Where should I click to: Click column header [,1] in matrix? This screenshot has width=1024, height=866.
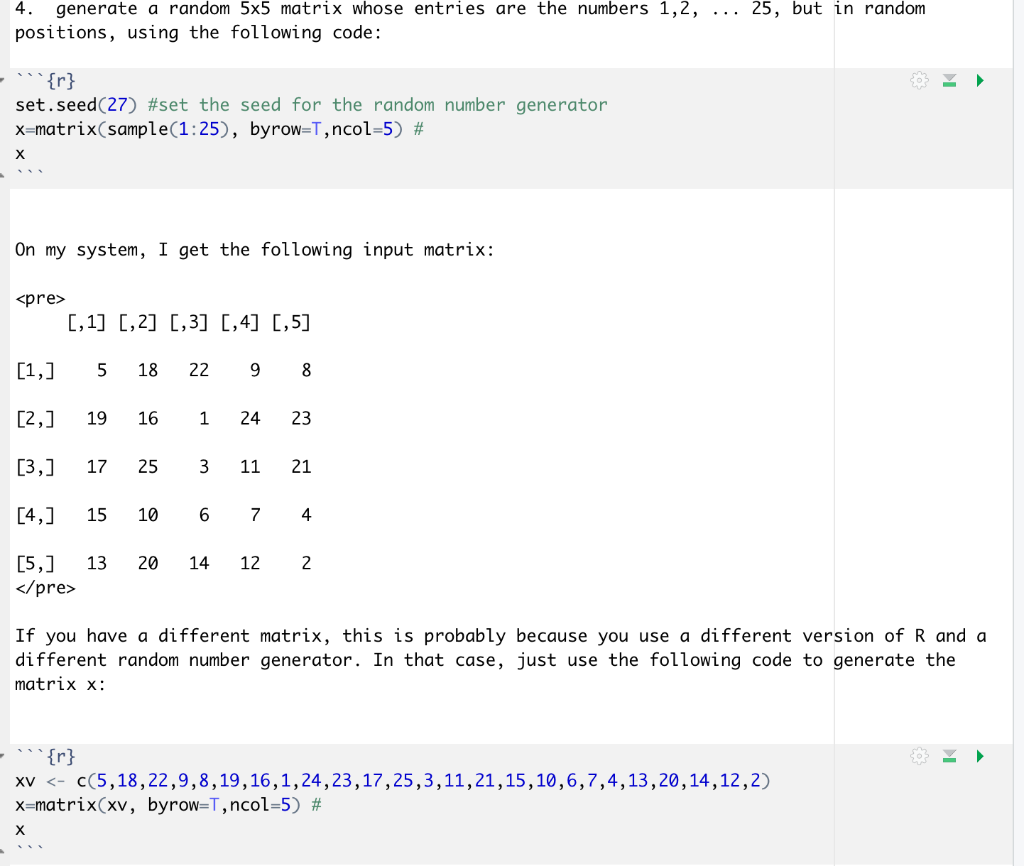tap(86, 322)
